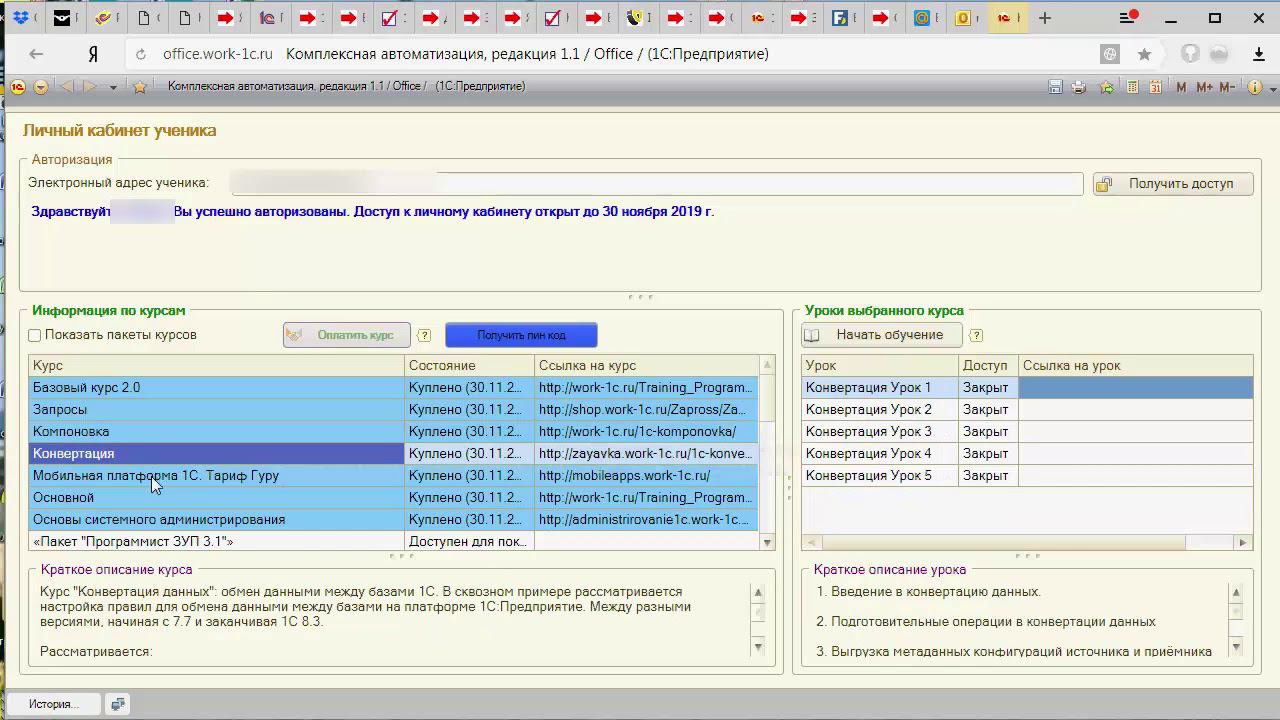The image size is (1280, 720).
Task: Click the Yandex Я button
Action: [93, 54]
